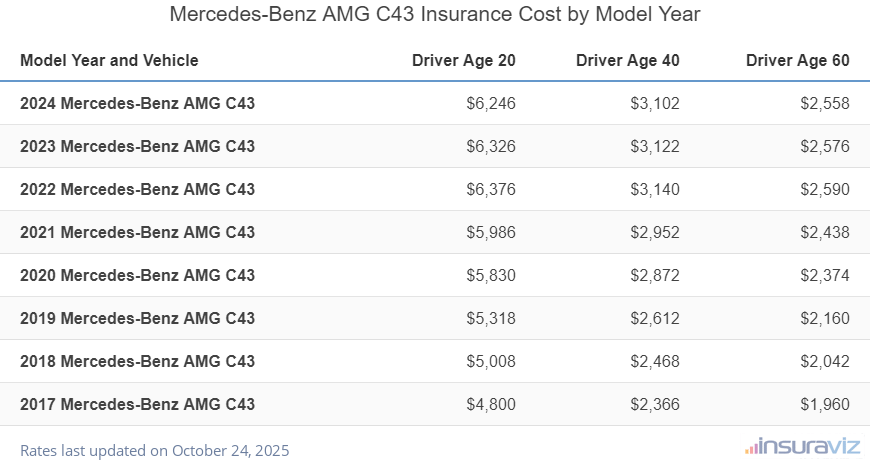Select the 2021 Mercedes-Benz AMG C43 row
870x466 pixels.
(x=137, y=232)
